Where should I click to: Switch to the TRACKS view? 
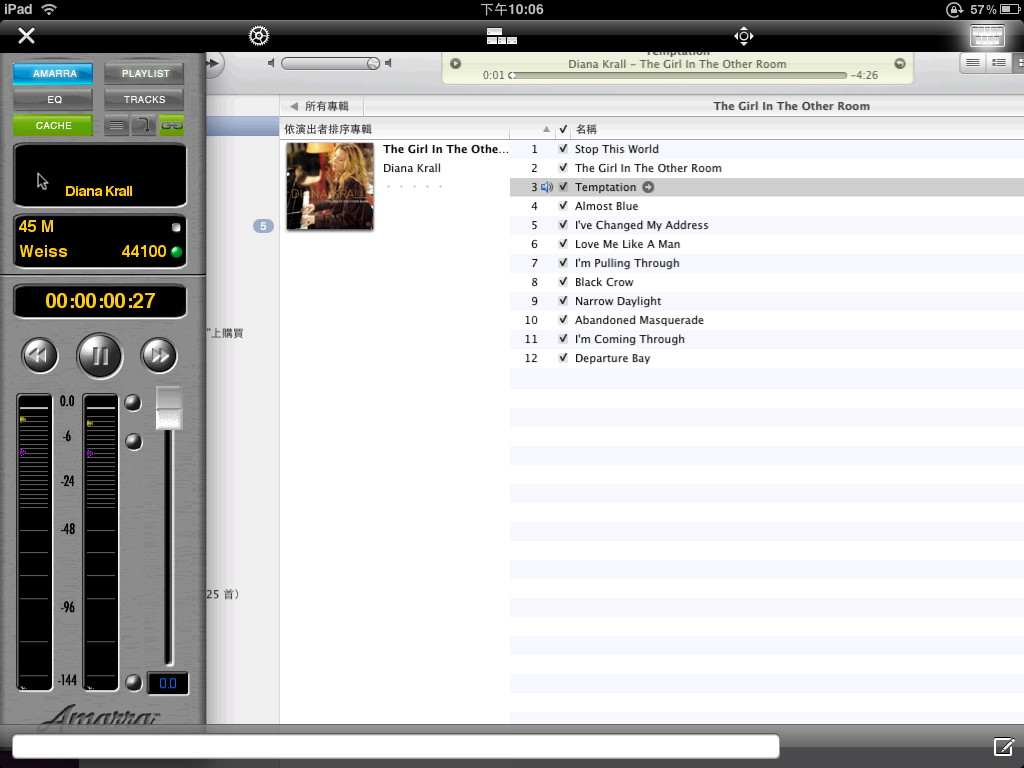click(x=144, y=99)
